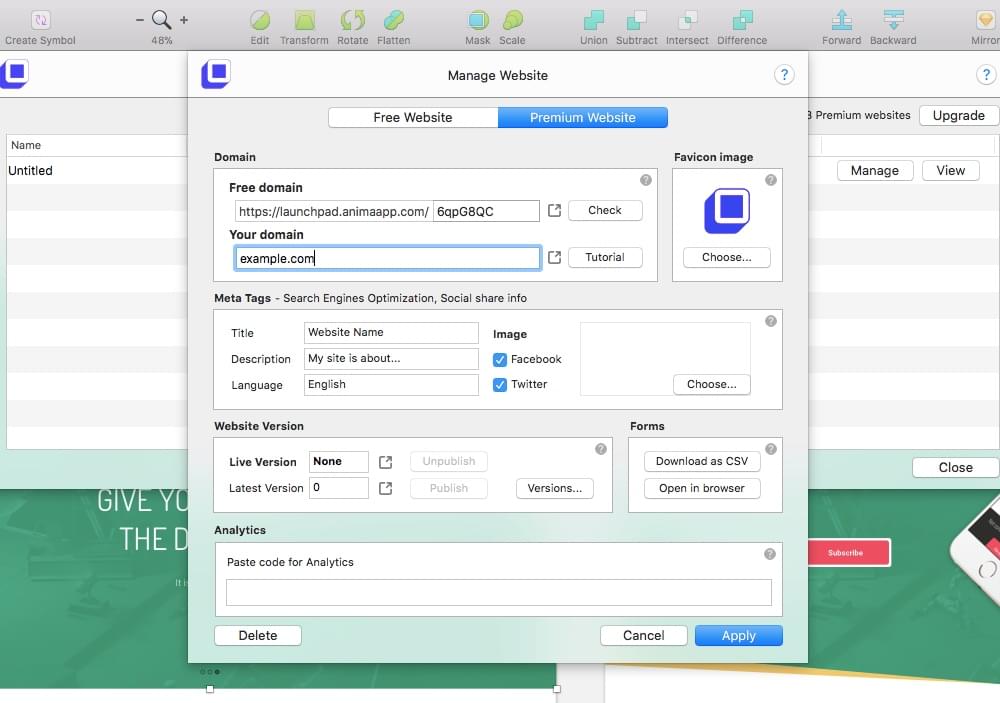Click zoom in plus button

click(184, 20)
